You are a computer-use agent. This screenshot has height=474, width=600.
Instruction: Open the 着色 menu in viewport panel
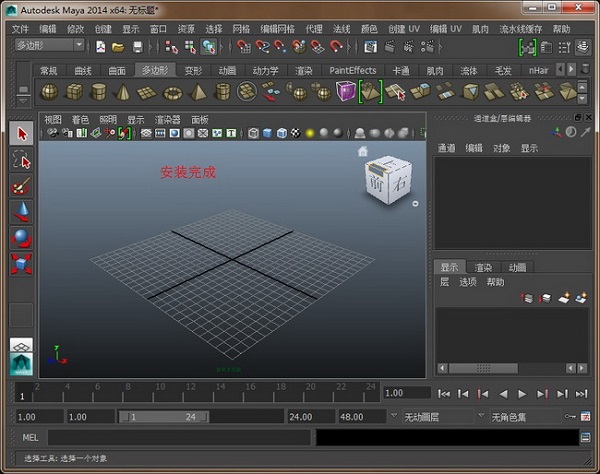tap(80, 119)
